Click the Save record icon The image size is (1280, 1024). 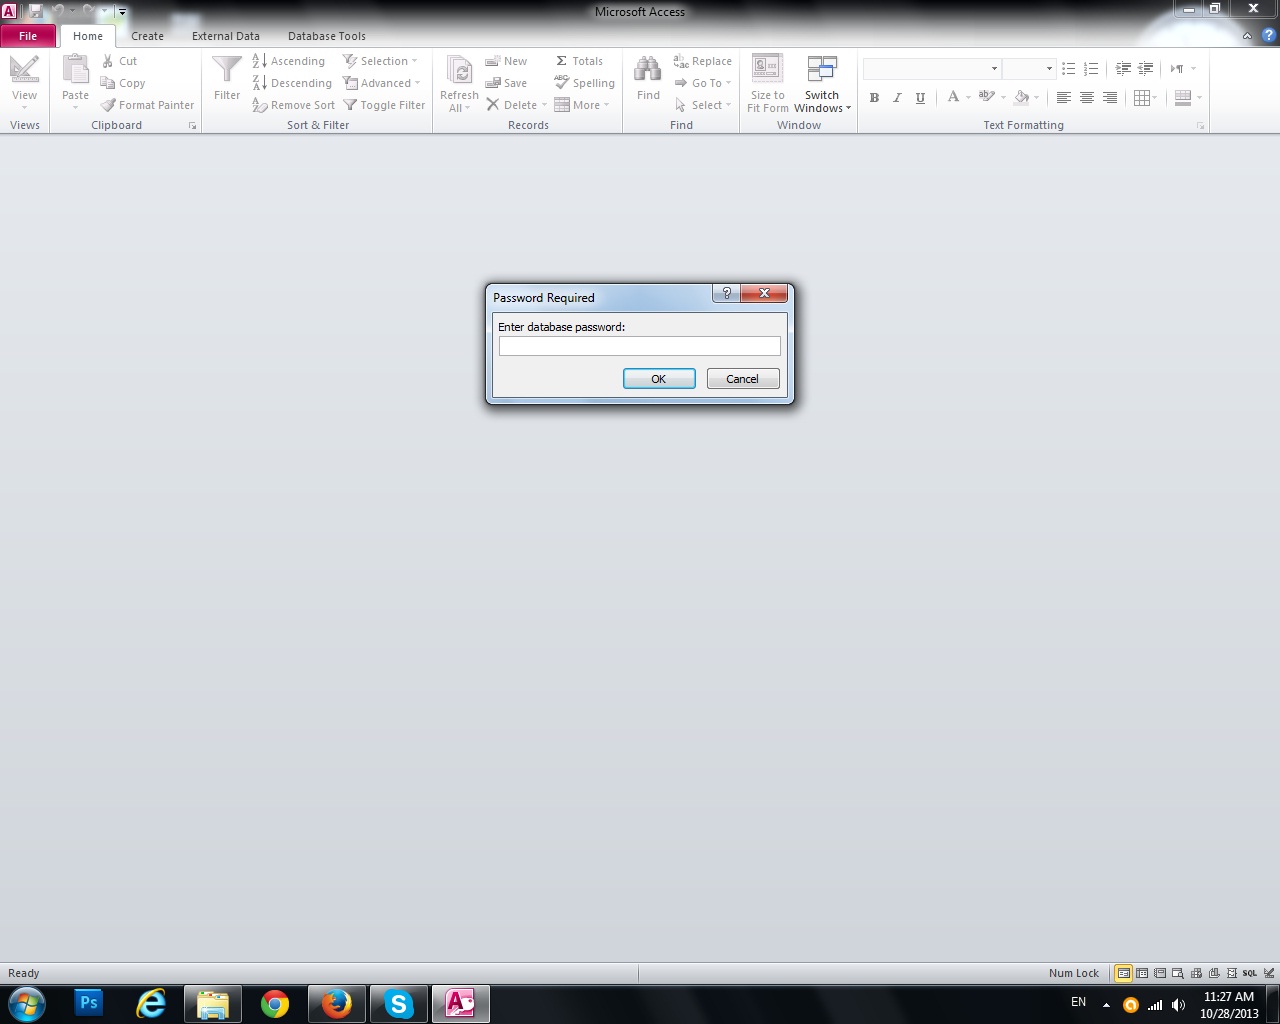[x=492, y=83]
